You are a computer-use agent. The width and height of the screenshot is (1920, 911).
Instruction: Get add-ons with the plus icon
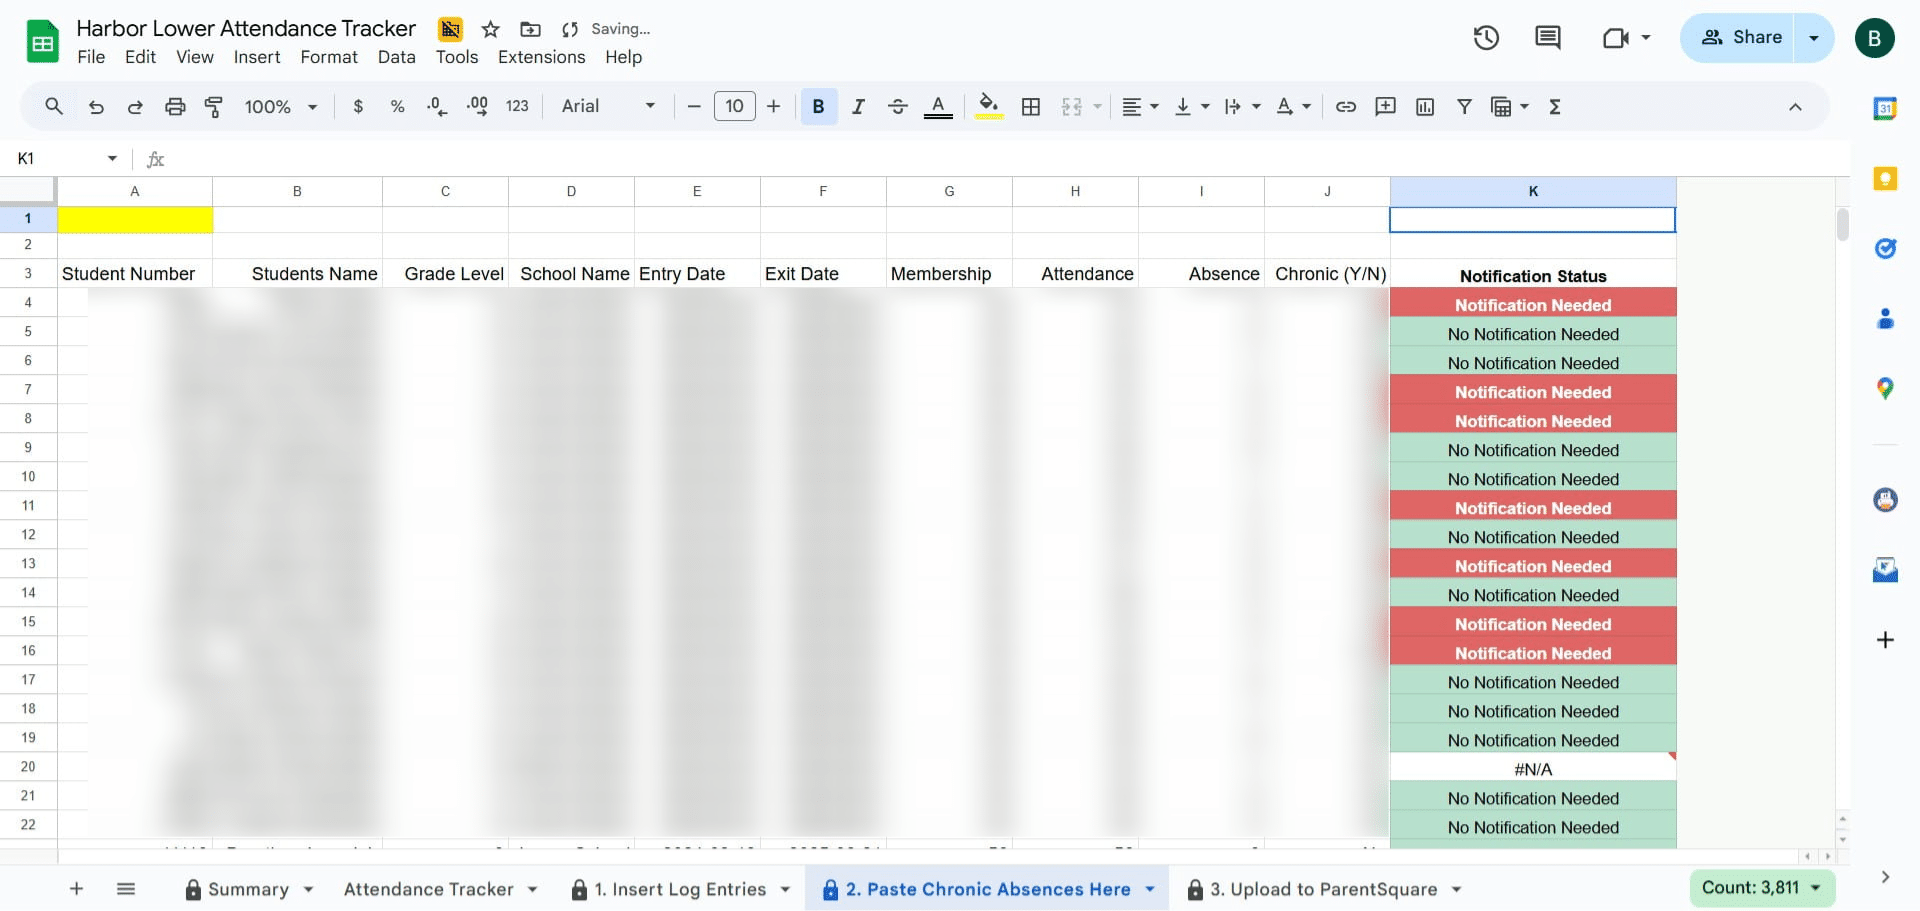point(1885,640)
